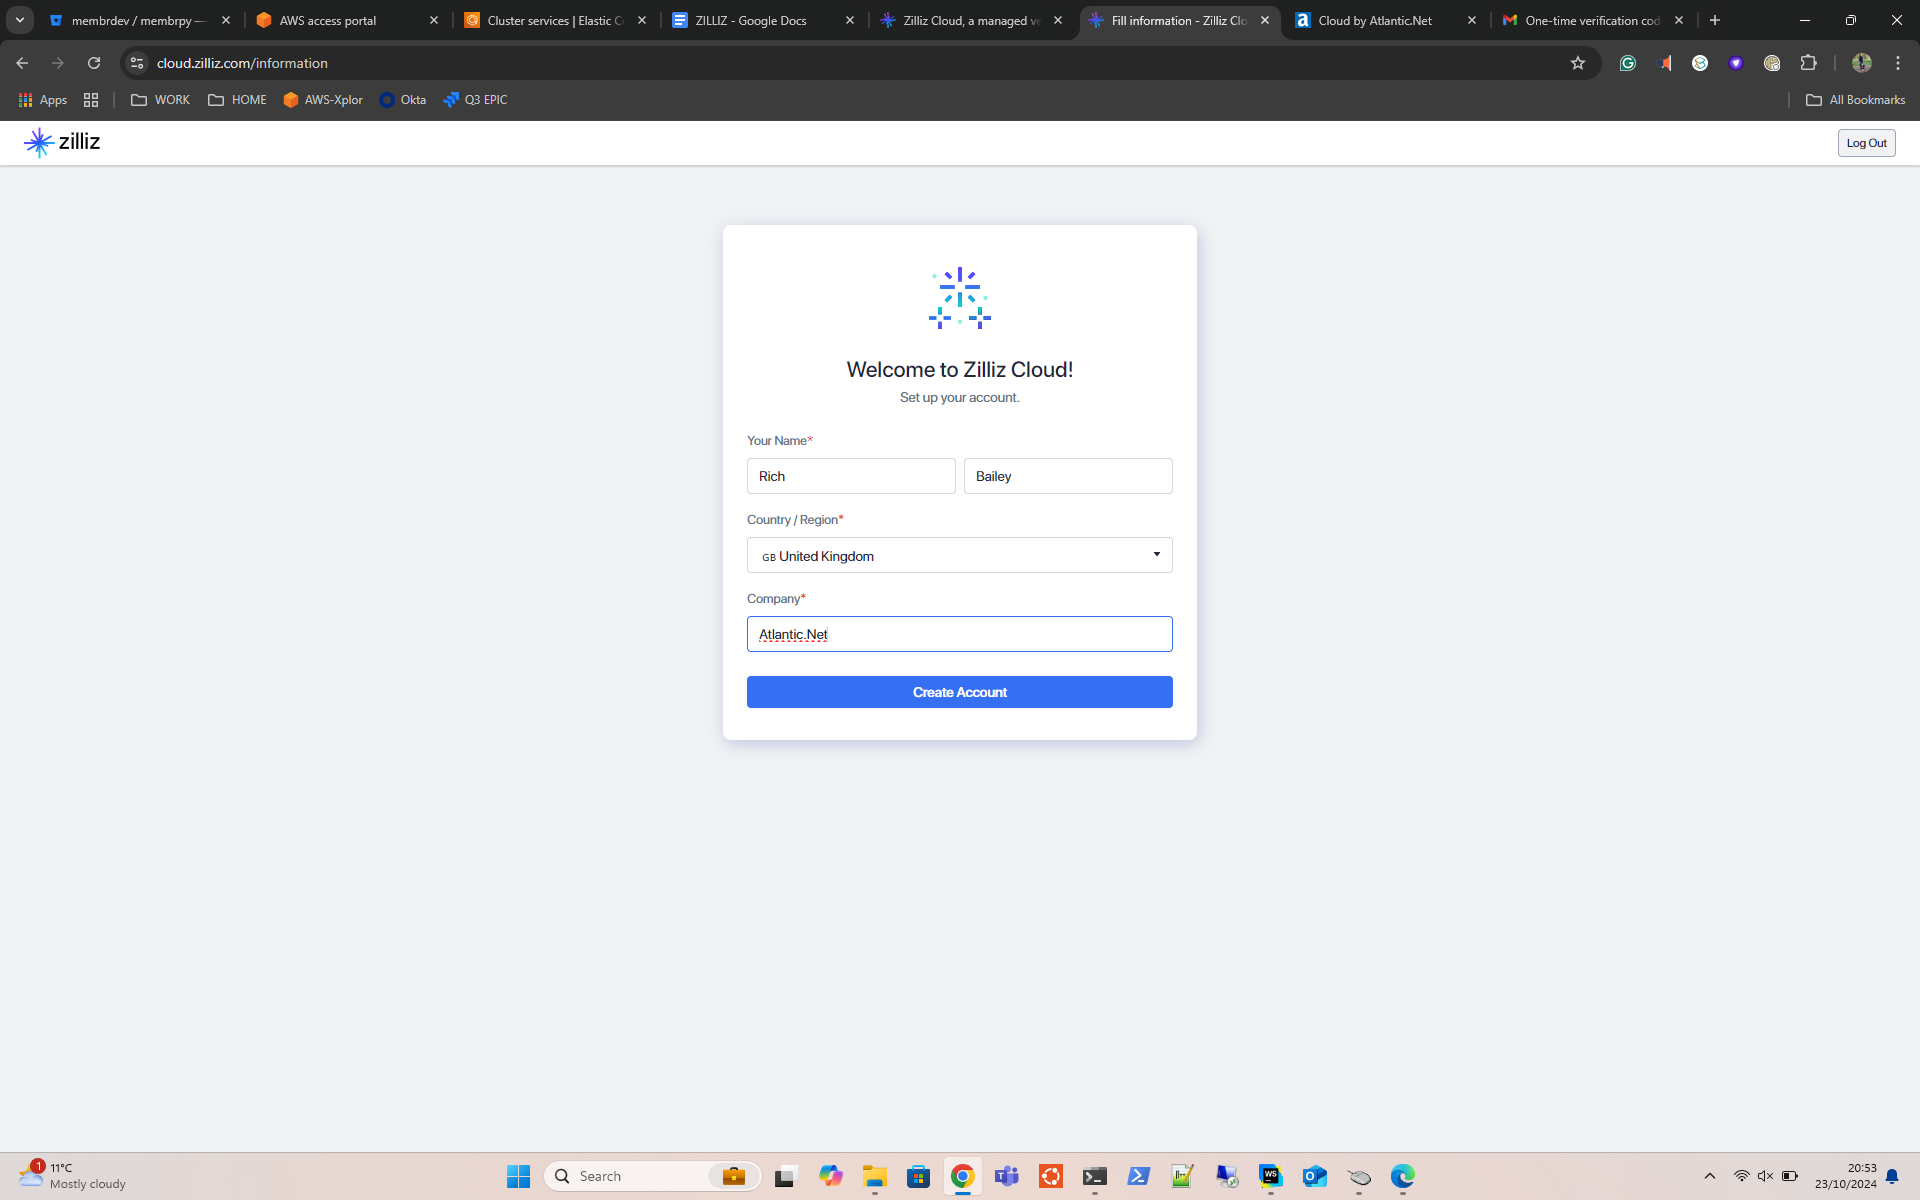This screenshot has height=1200, width=1920.
Task: Open the tab search dropdown arrow
Action: pyautogui.click(x=19, y=20)
